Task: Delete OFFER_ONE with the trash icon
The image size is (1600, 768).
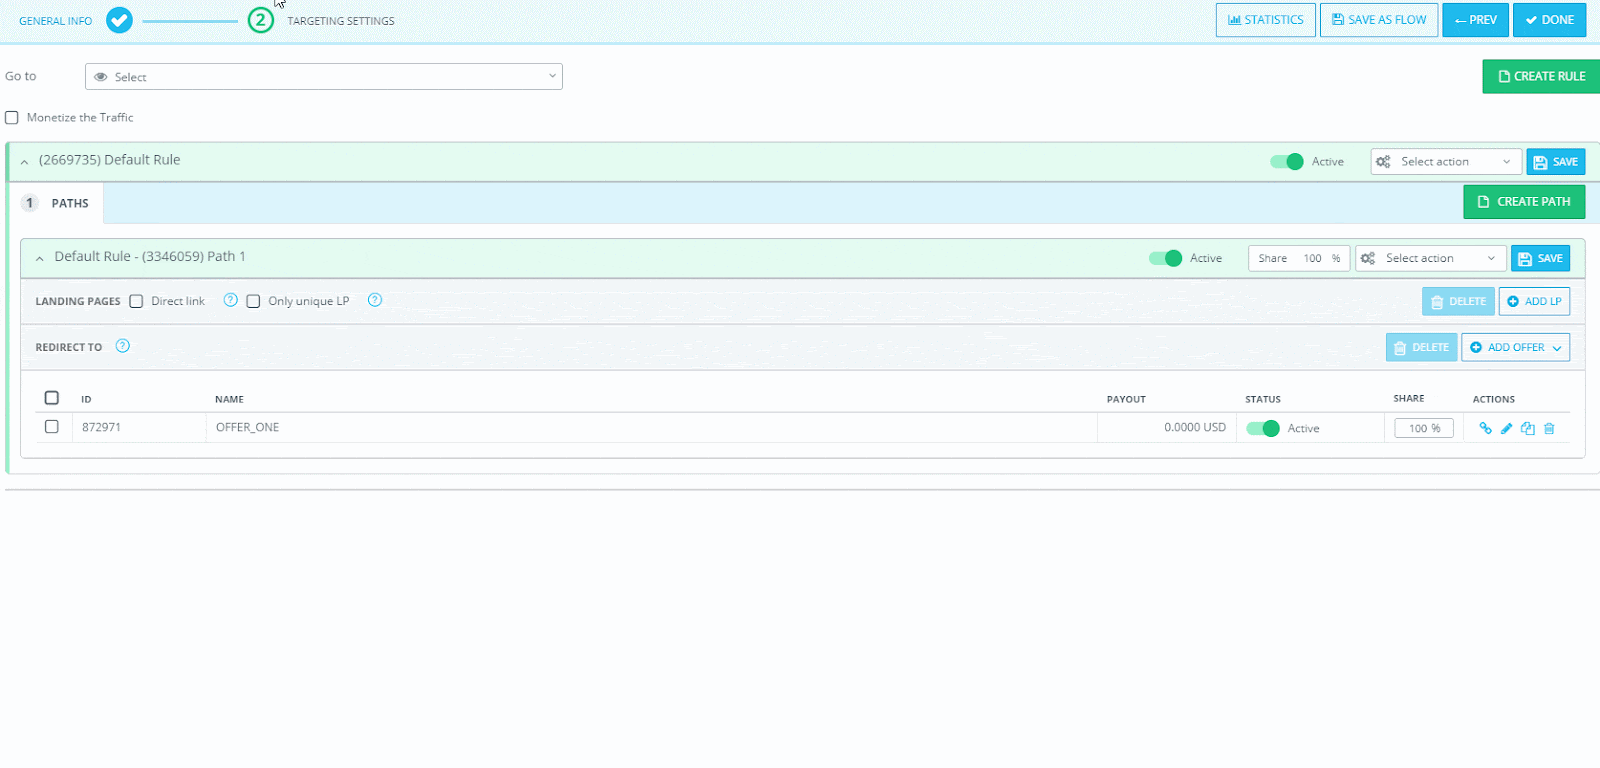Action: click(1549, 428)
